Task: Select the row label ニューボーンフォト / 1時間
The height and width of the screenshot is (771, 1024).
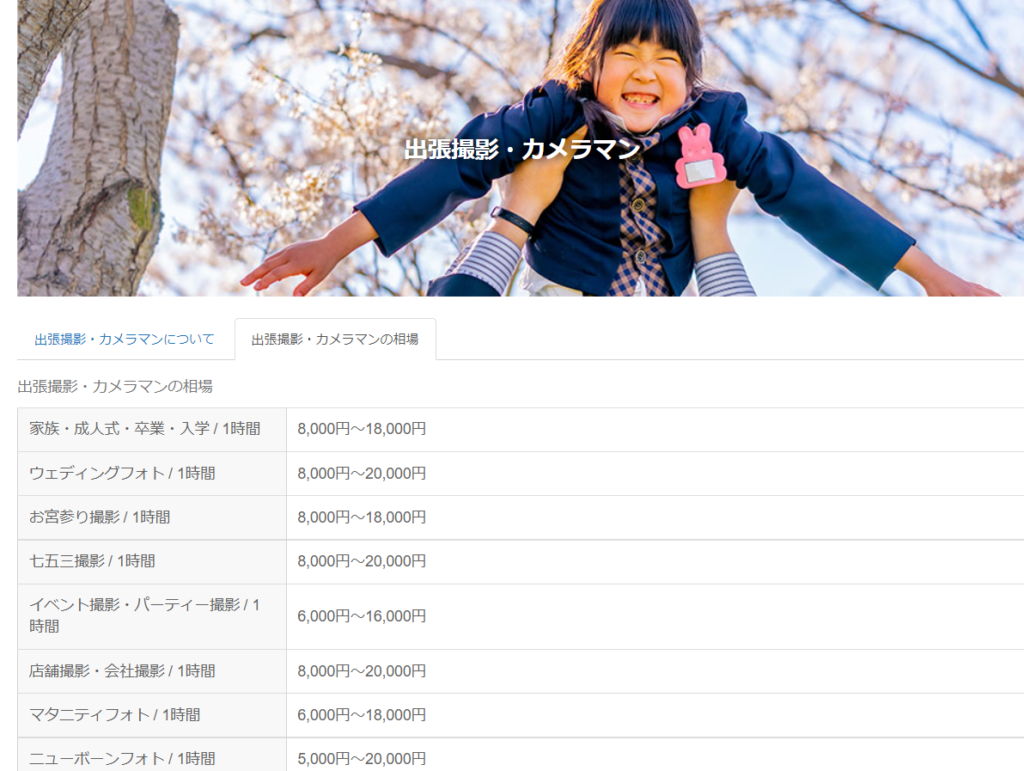Action: [x=122, y=759]
